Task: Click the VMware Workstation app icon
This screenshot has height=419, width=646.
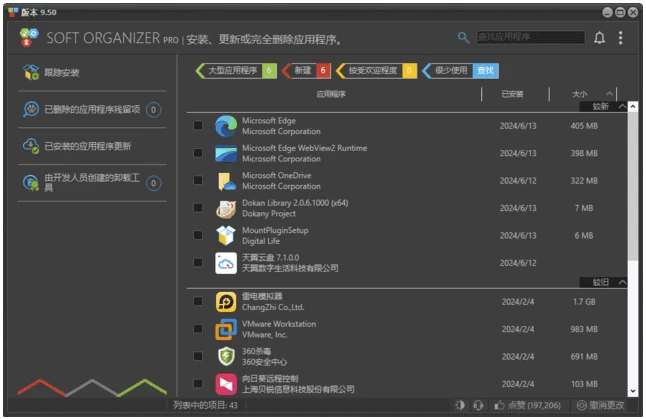Action: 226,330
